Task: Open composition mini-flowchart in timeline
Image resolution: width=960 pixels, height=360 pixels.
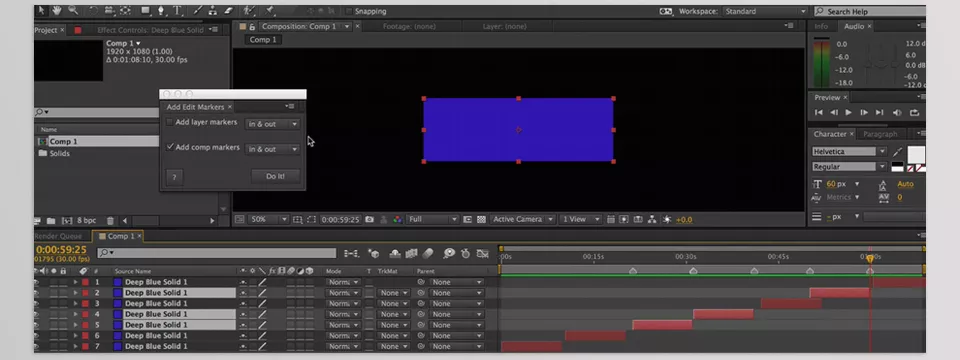Action: (x=351, y=253)
